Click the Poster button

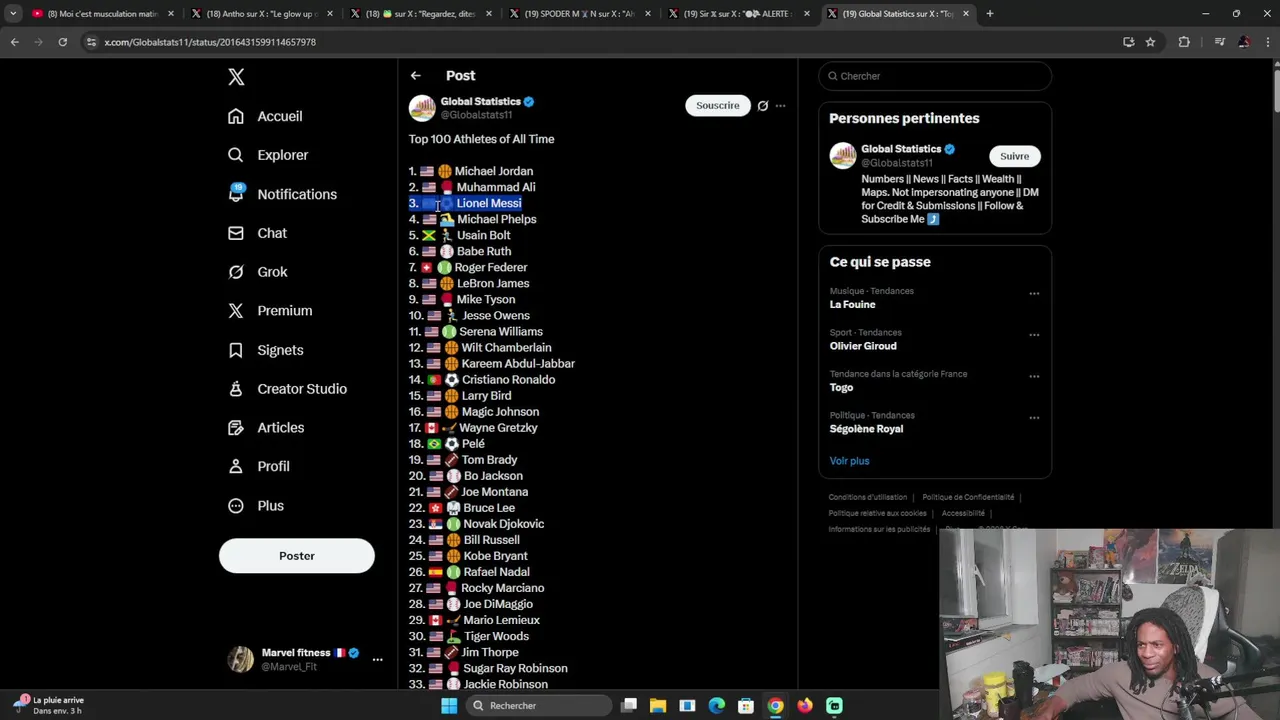pyautogui.click(x=297, y=556)
